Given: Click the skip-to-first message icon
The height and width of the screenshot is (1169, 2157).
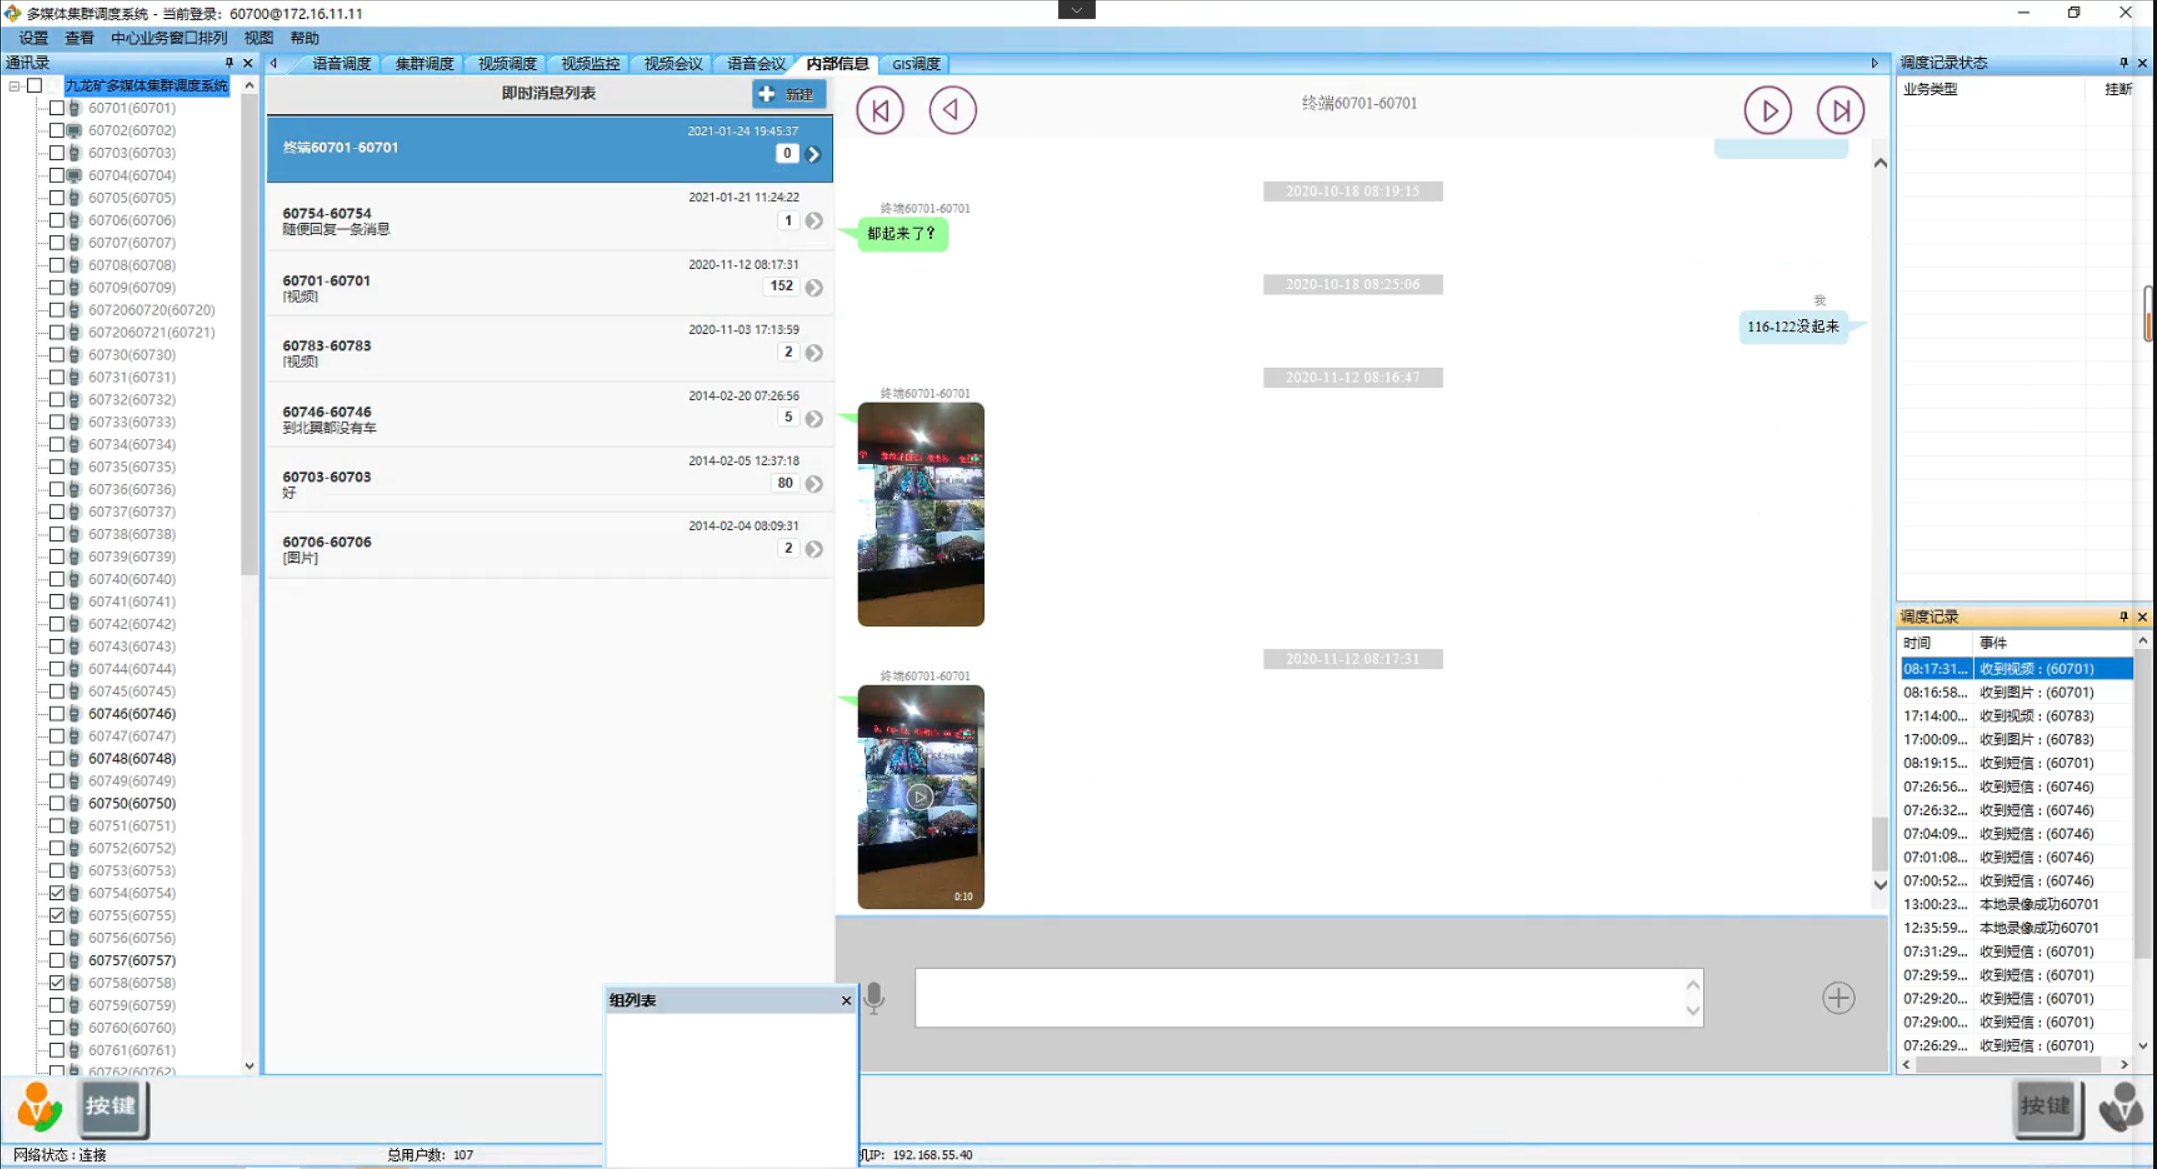Looking at the screenshot, I should point(880,110).
